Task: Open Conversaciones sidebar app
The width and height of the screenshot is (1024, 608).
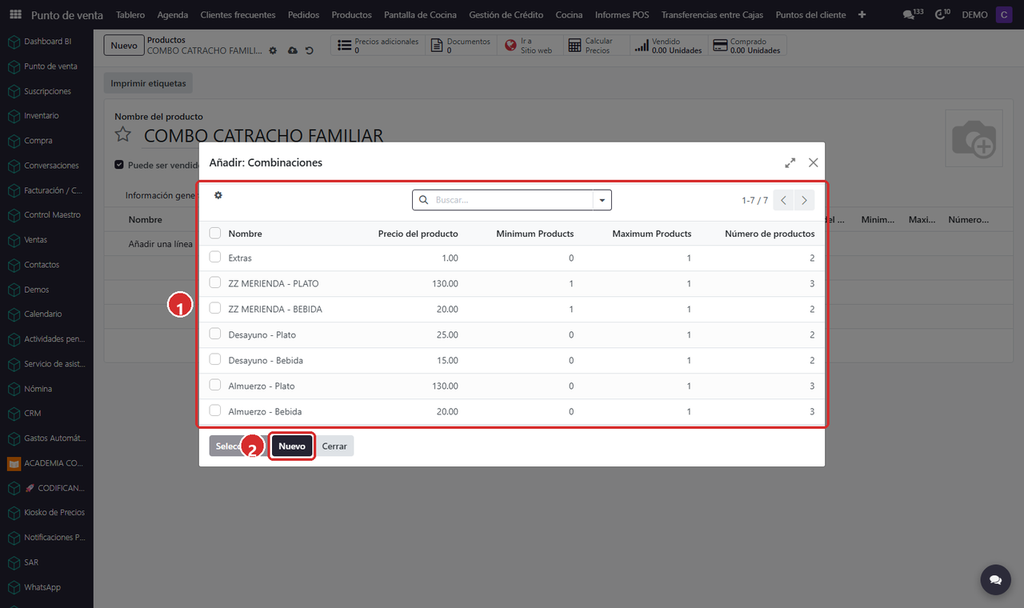Action: coord(46,166)
